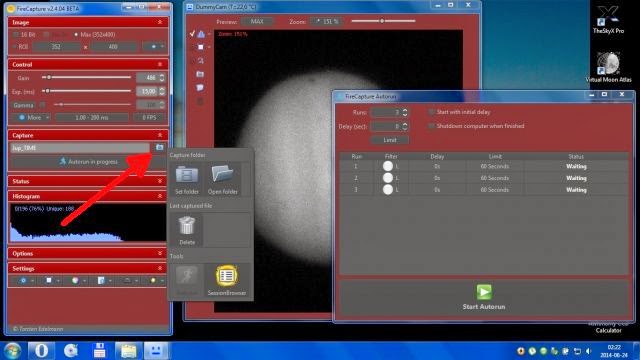Image resolution: width=640 pixels, height=360 pixels.
Task: Adjust the DummyCam Zoom slider
Action: click(383, 21)
